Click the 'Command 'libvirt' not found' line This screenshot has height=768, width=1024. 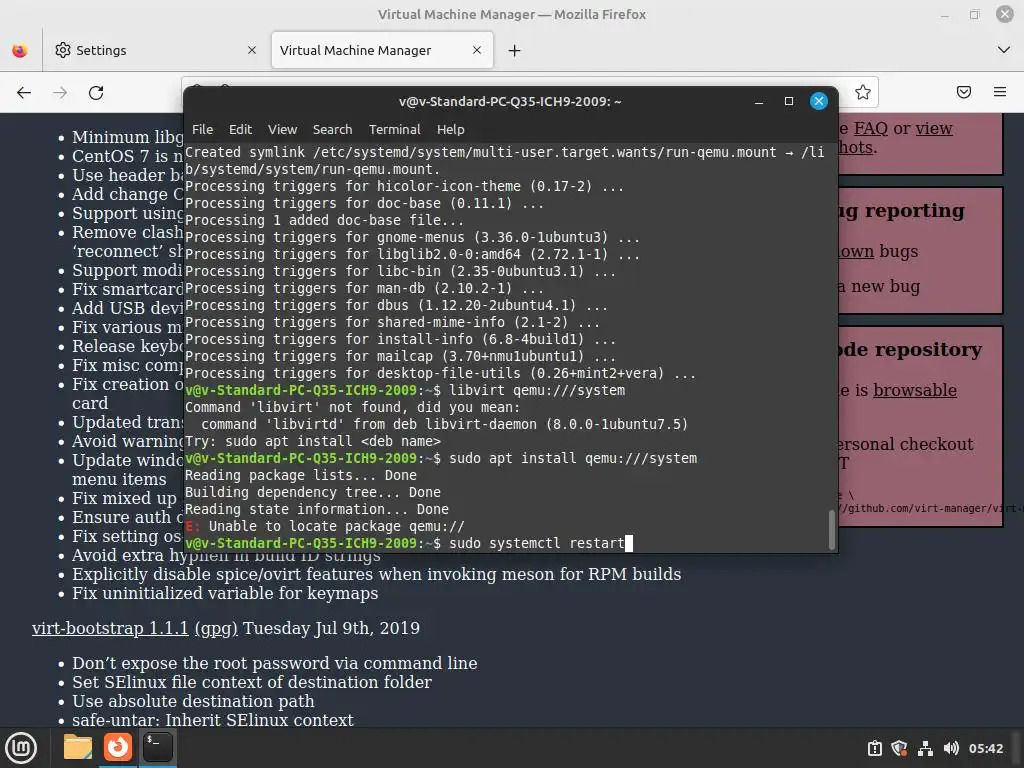coord(353,408)
